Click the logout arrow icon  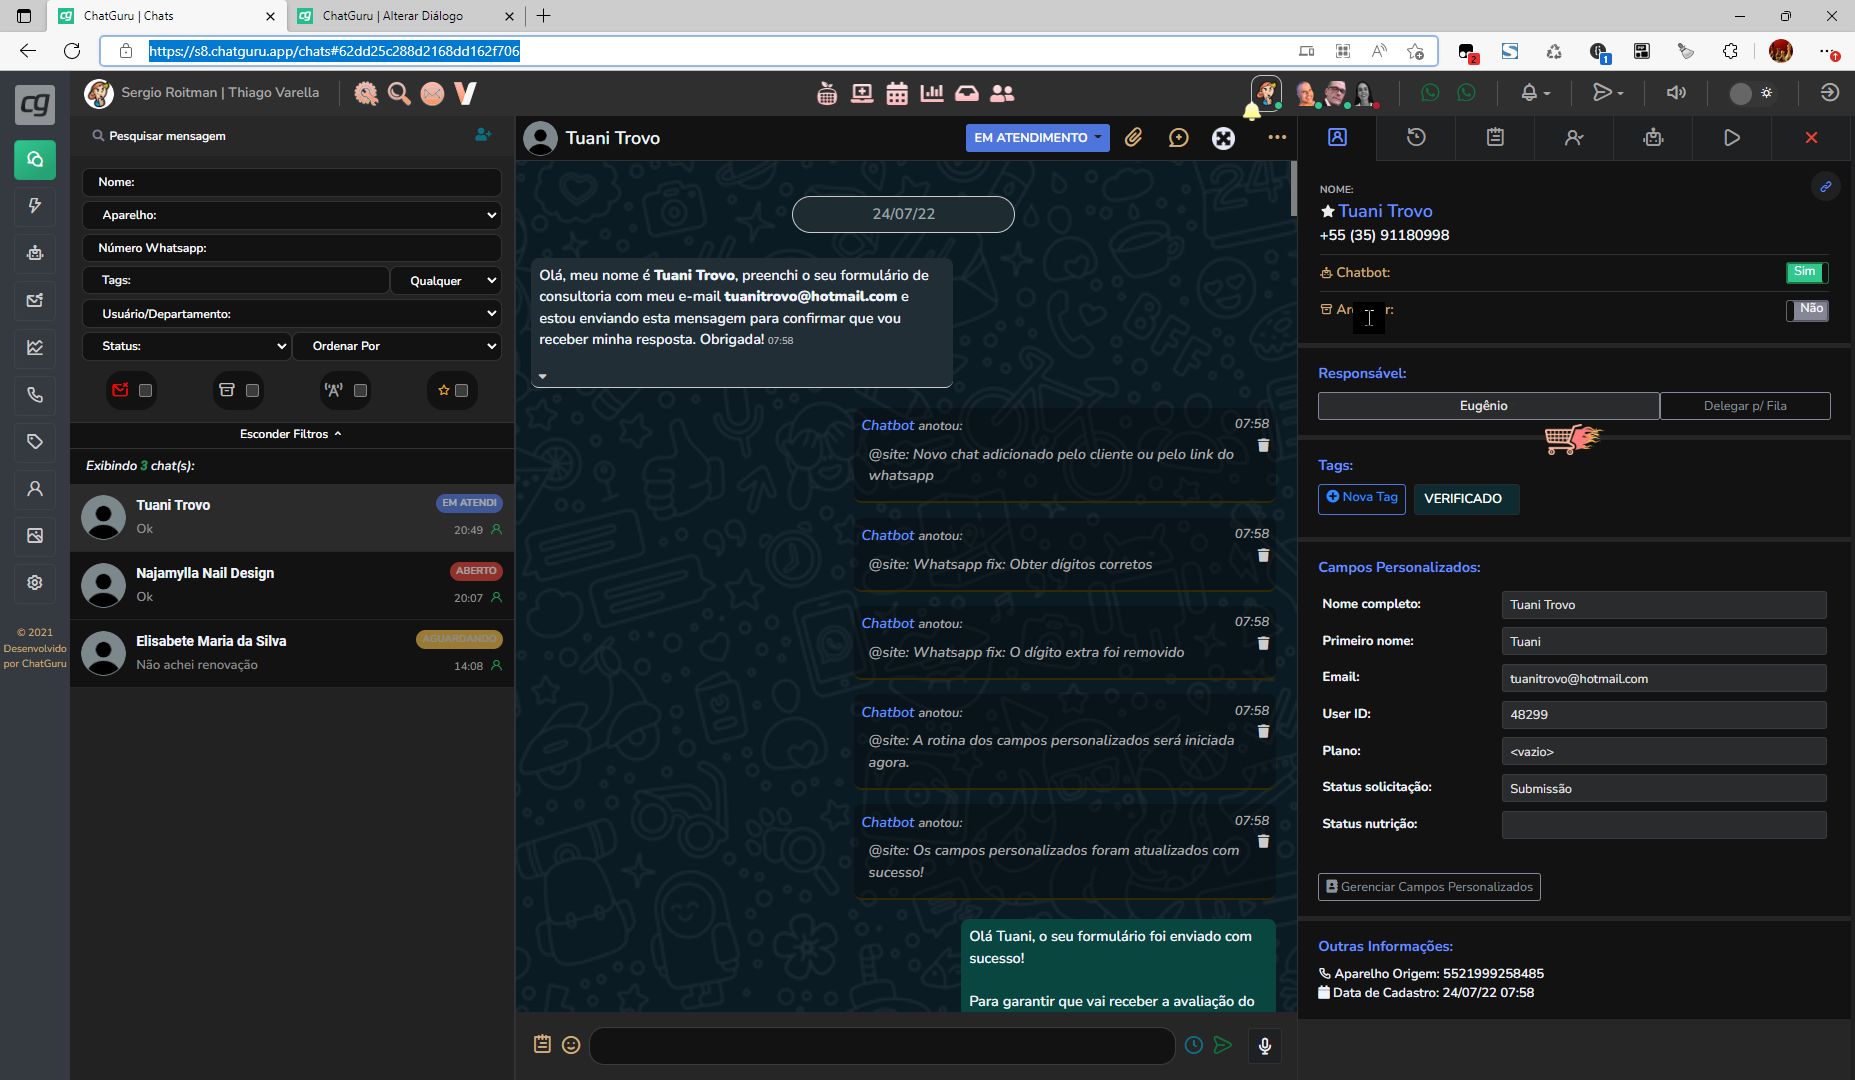(1829, 93)
